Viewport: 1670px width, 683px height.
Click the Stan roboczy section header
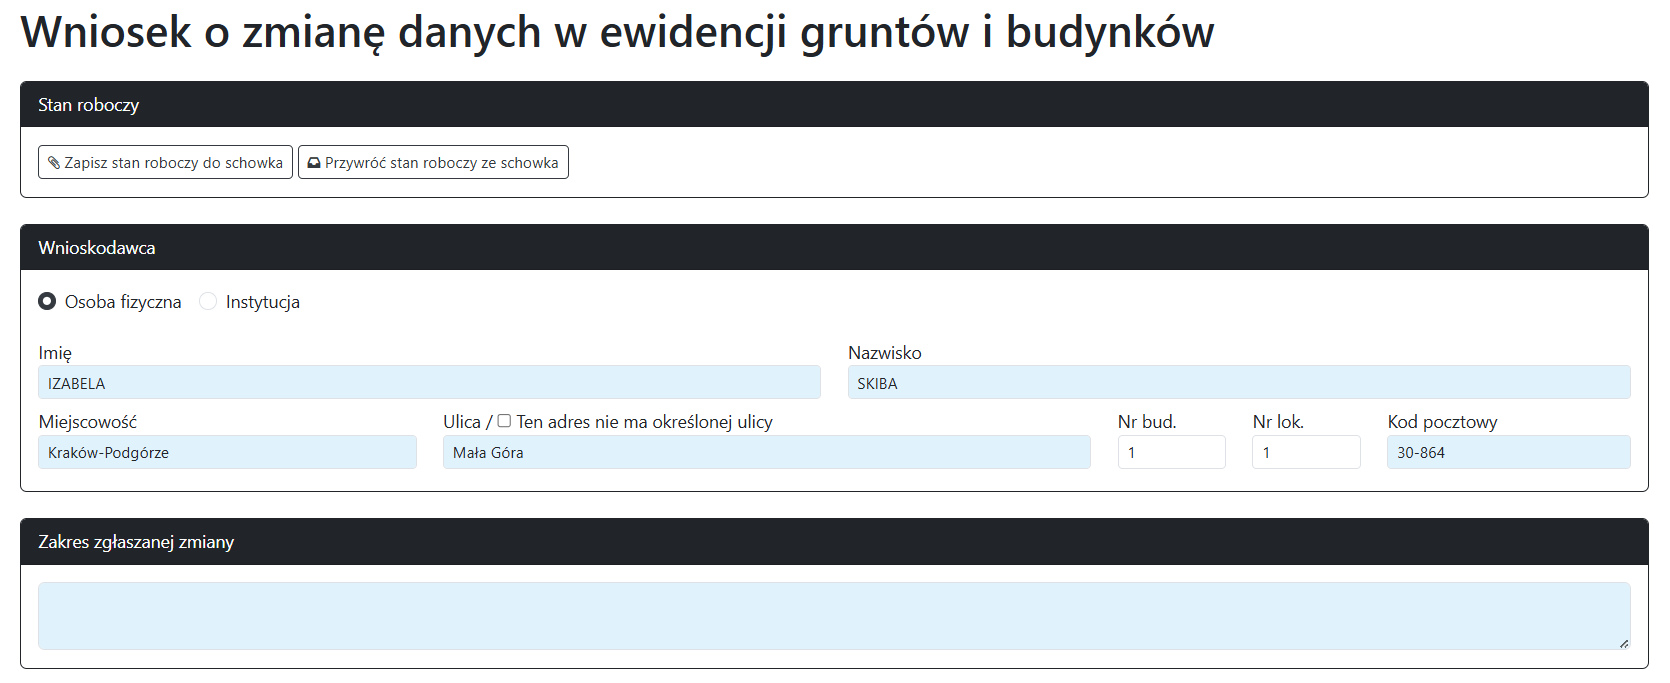tap(834, 105)
